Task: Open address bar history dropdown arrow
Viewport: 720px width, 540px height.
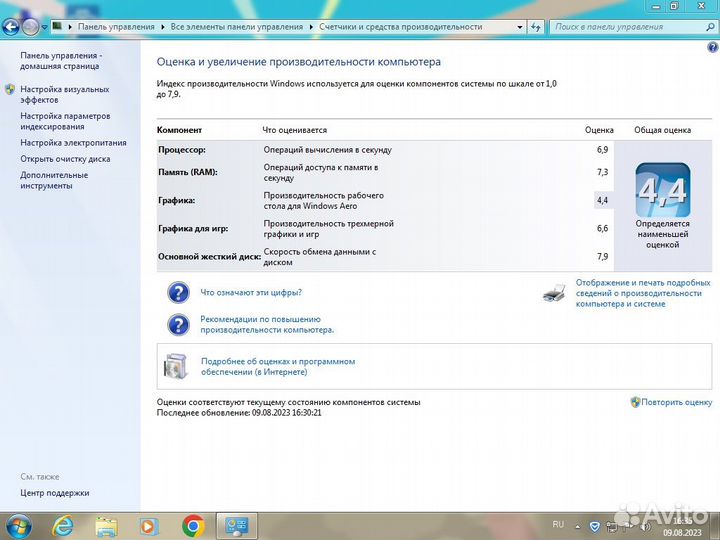Action: pyautogui.click(x=519, y=27)
